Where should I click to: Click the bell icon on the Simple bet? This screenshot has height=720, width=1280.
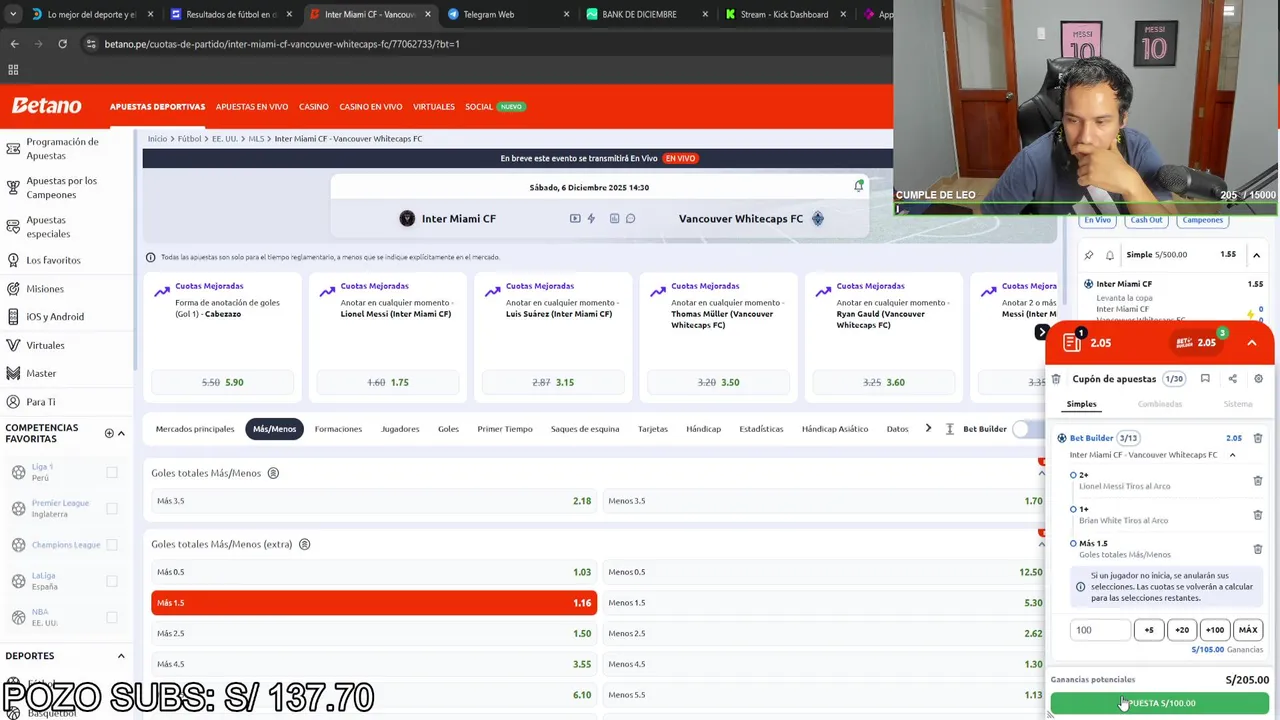coord(1110,255)
